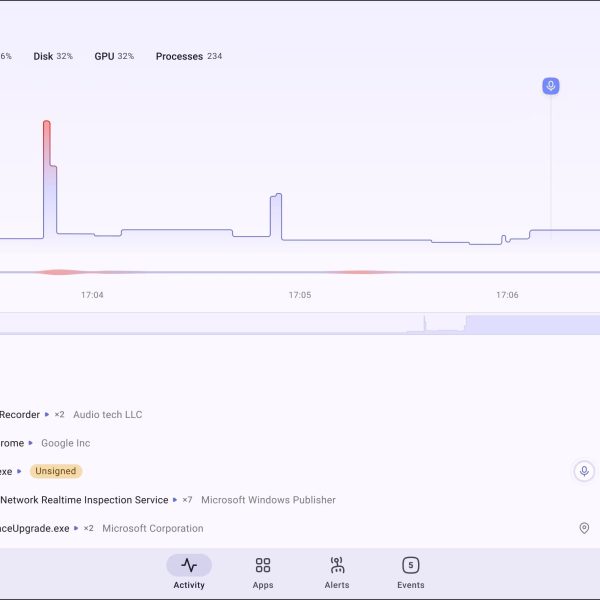Click the Microsoft Windows Publisher text
Viewport: 600px width, 600px height.
tap(268, 500)
